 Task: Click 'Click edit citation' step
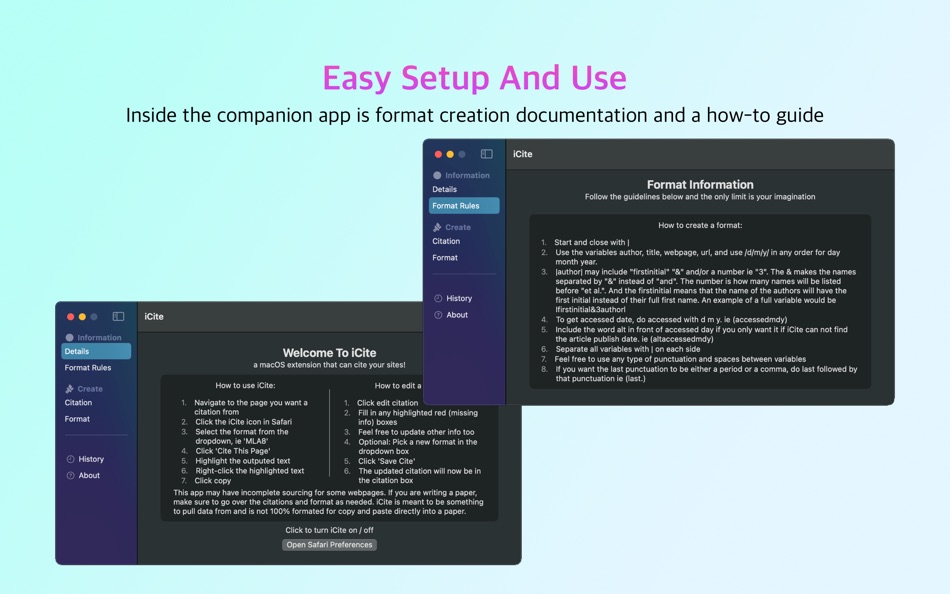387,403
